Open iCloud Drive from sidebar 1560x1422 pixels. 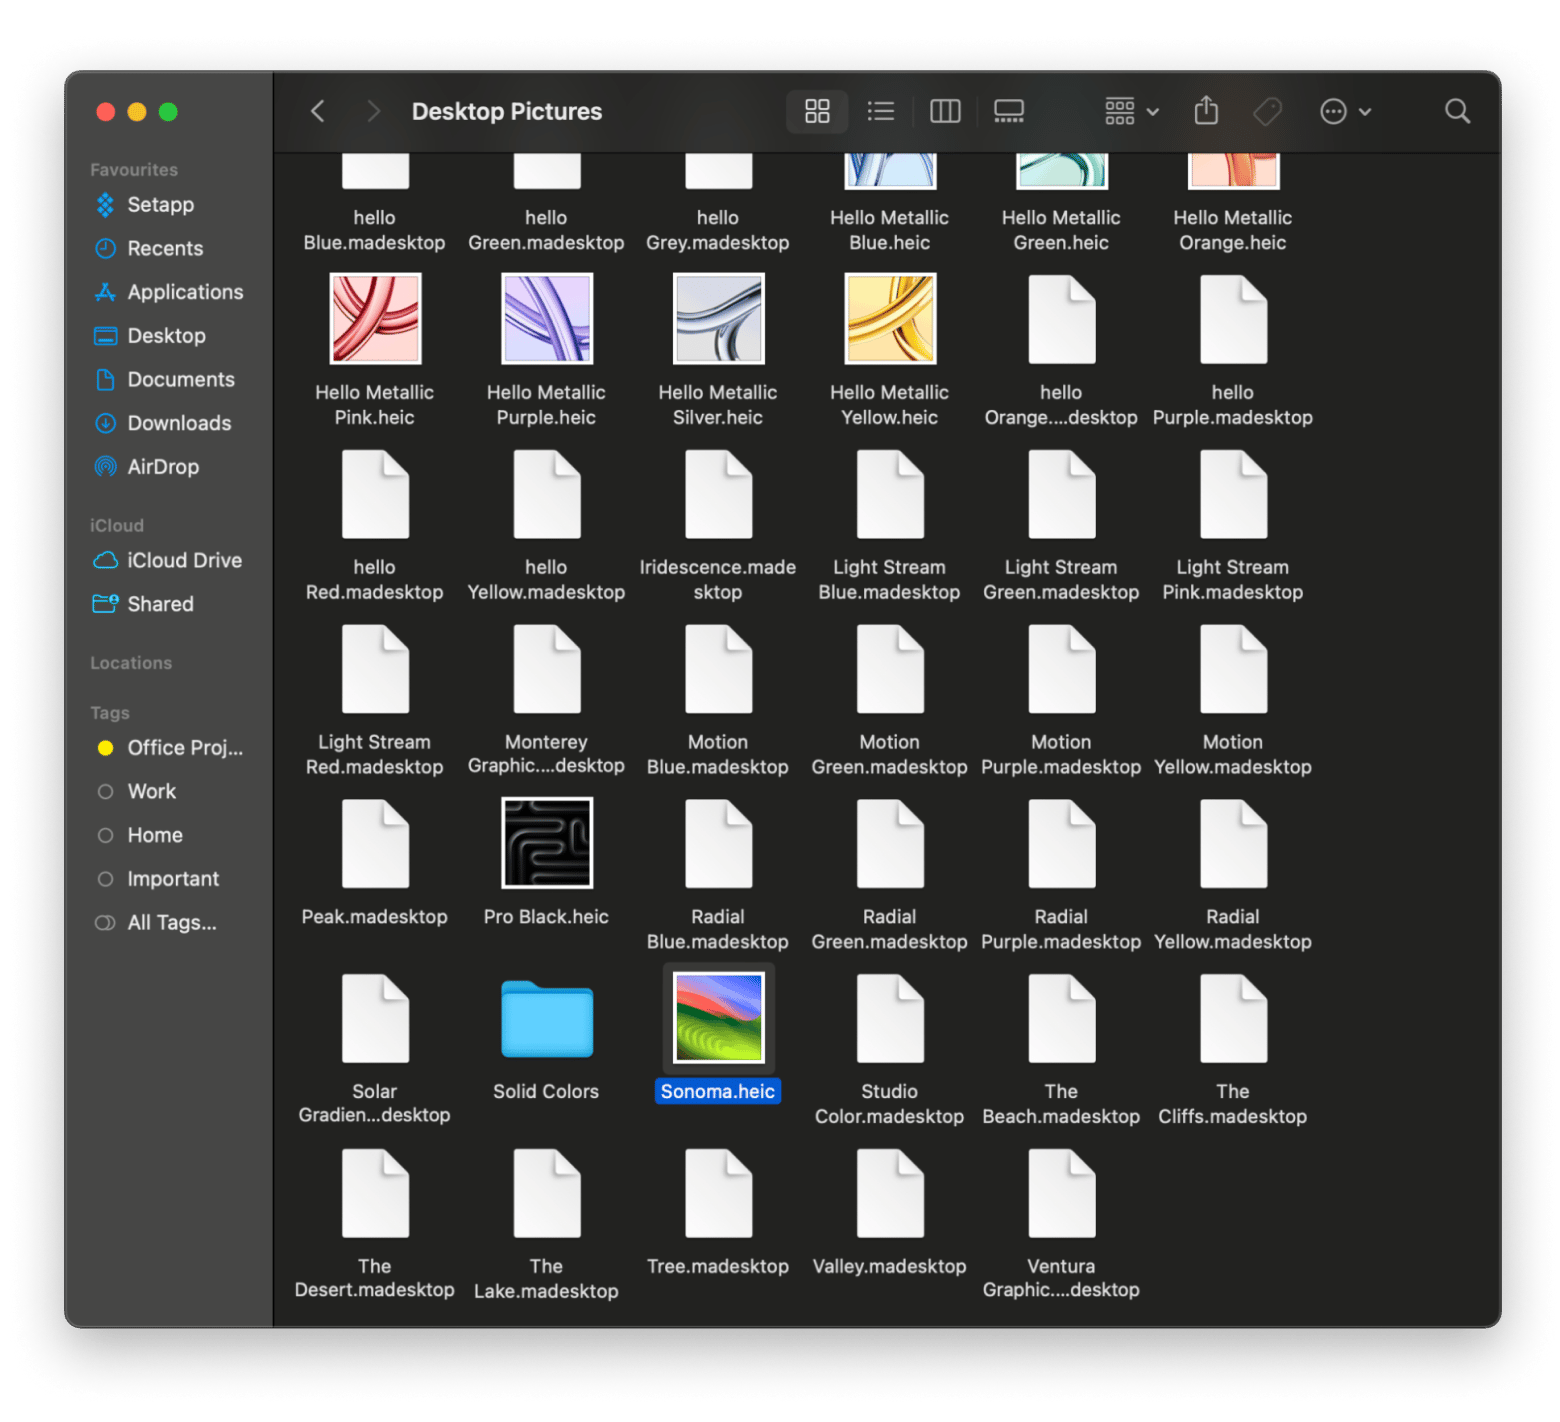click(184, 560)
